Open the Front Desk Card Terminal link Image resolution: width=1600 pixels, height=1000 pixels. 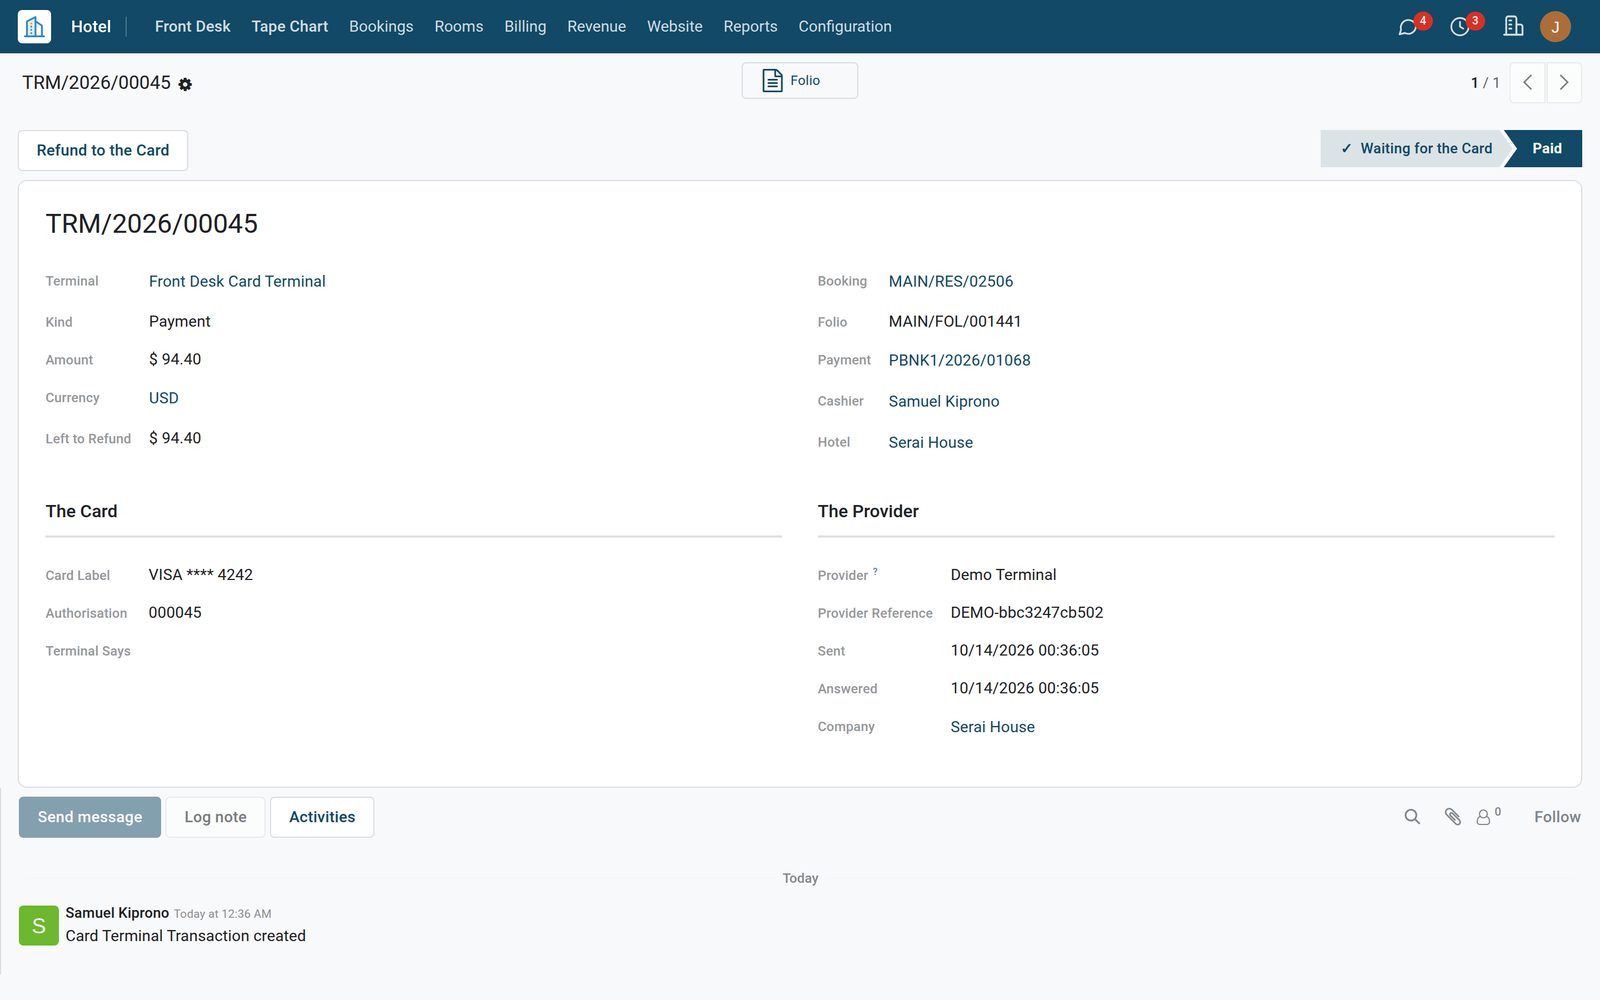pyautogui.click(x=237, y=282)
